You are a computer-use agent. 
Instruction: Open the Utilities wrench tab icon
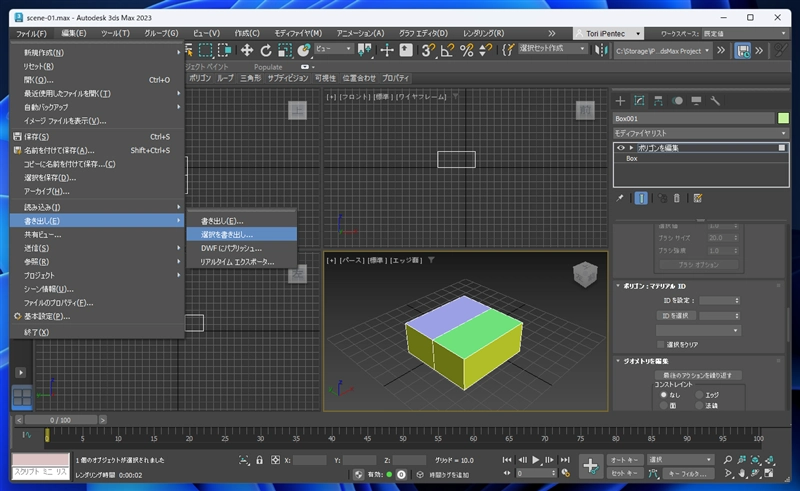pyautogui.click(x=715, y=101)
